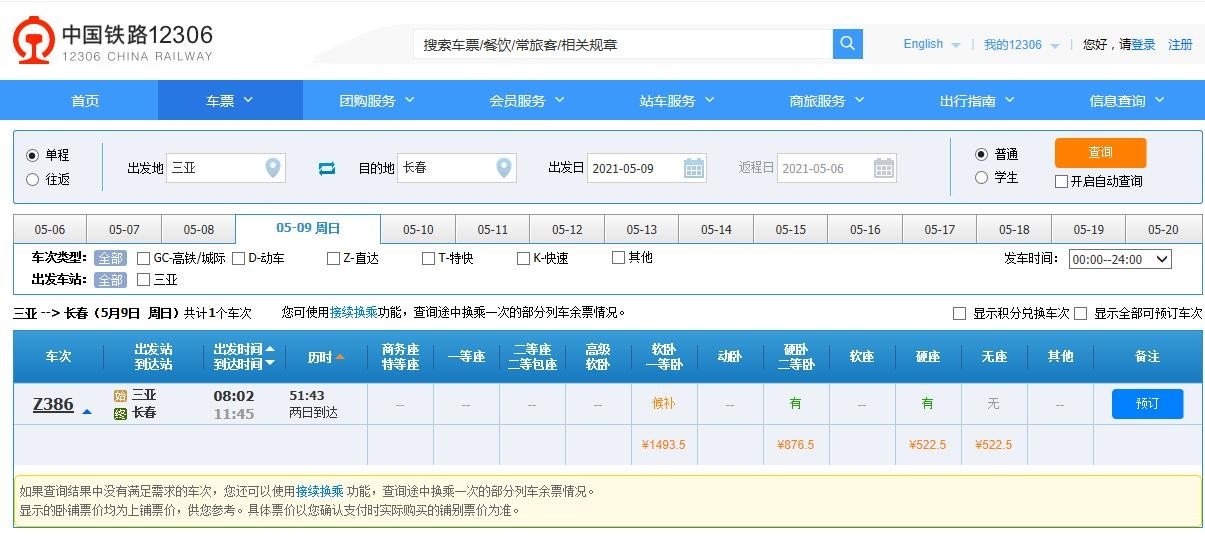Select one-way trip option
Viewport: 1205px width, 538px height.
pyautogui.click(x=32, y=155)
